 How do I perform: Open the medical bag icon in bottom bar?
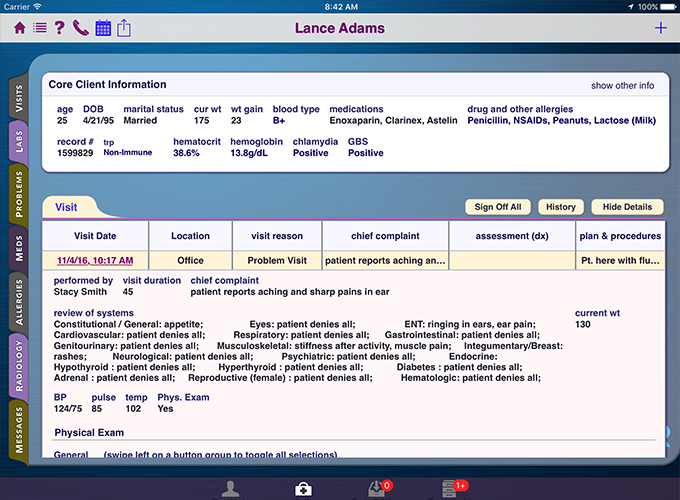point(303,489)
